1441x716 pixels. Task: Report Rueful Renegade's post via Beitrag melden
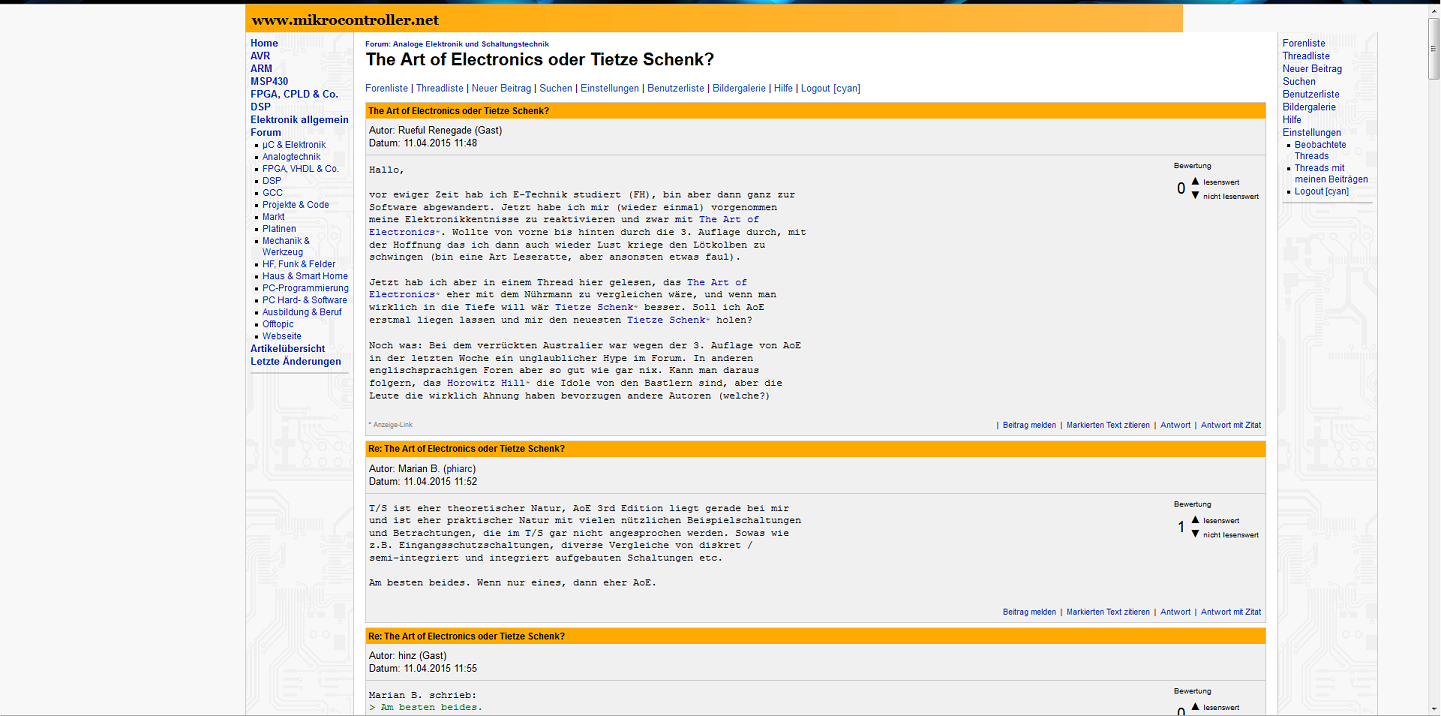pos(1029,425)
